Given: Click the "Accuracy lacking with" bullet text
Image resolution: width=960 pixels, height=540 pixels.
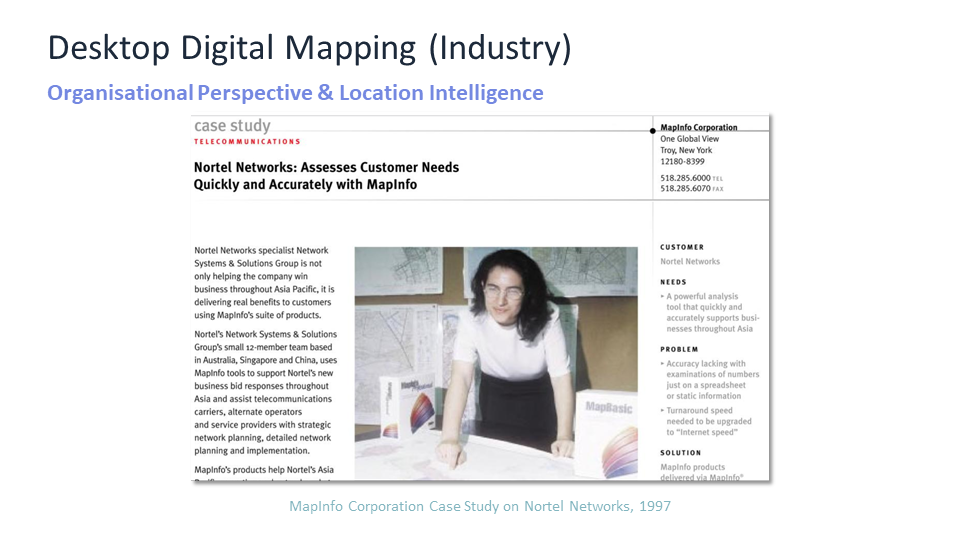Looking at the screenshot, I should 706,364.
